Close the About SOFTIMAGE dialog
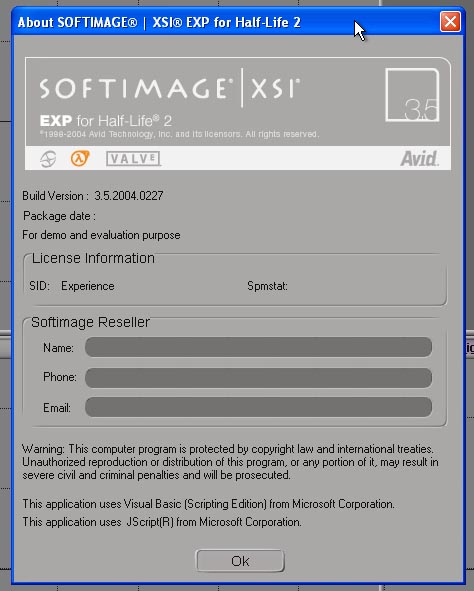The image size is (474, 591). point(450,22)
